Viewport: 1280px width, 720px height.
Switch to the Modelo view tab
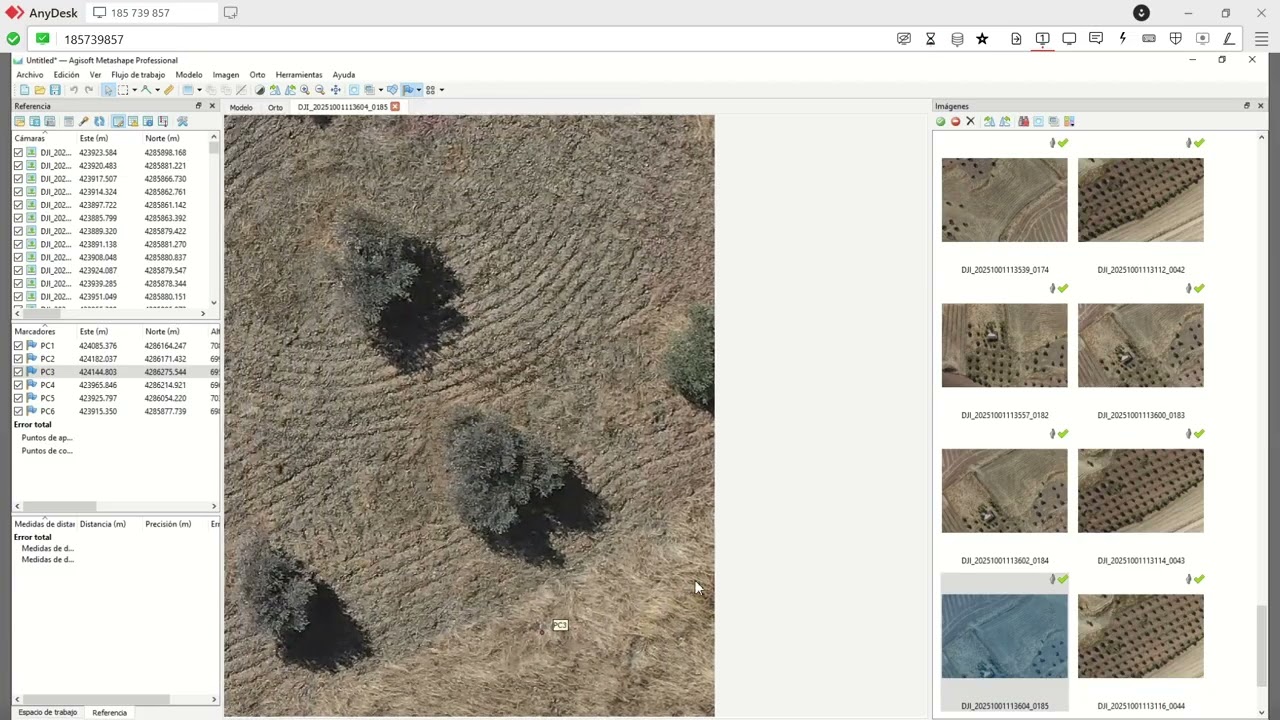click(x=241, y=107)
